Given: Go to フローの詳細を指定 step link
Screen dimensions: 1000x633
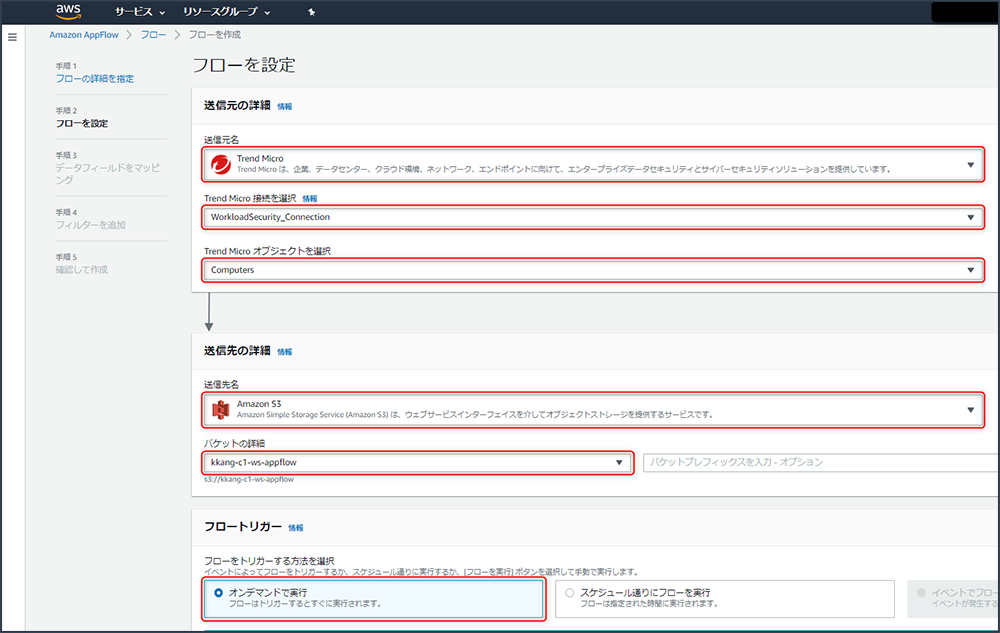Looking at the screenshot, I should pyautogui.click(x=94, y=79).
